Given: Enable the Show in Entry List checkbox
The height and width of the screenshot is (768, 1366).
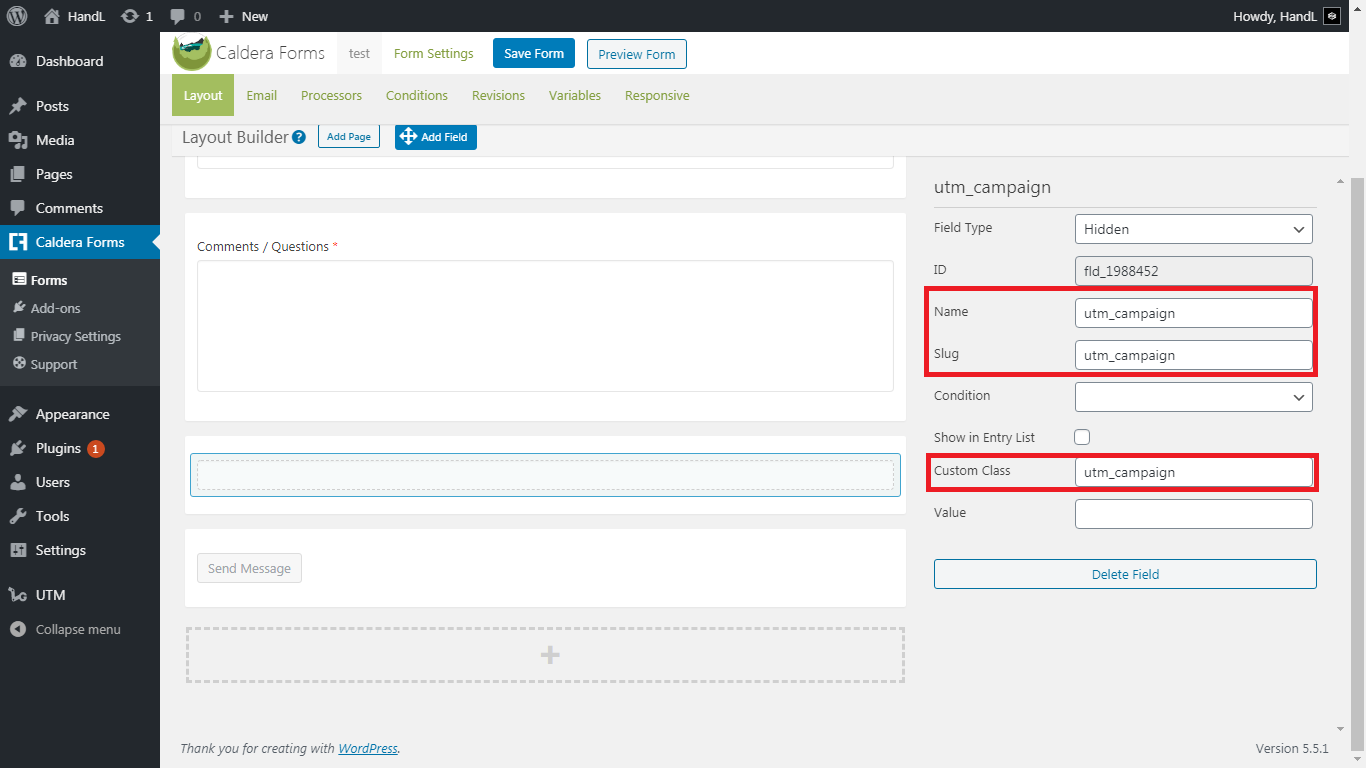Looking at the screenshot, I should (x=1082, y=437).
